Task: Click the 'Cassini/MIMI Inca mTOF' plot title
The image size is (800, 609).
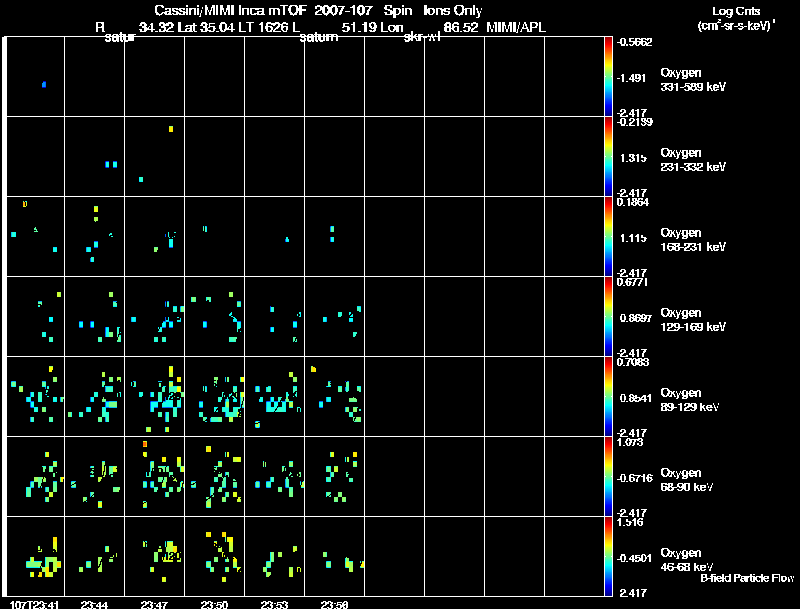Action: (x=230, y=11)
